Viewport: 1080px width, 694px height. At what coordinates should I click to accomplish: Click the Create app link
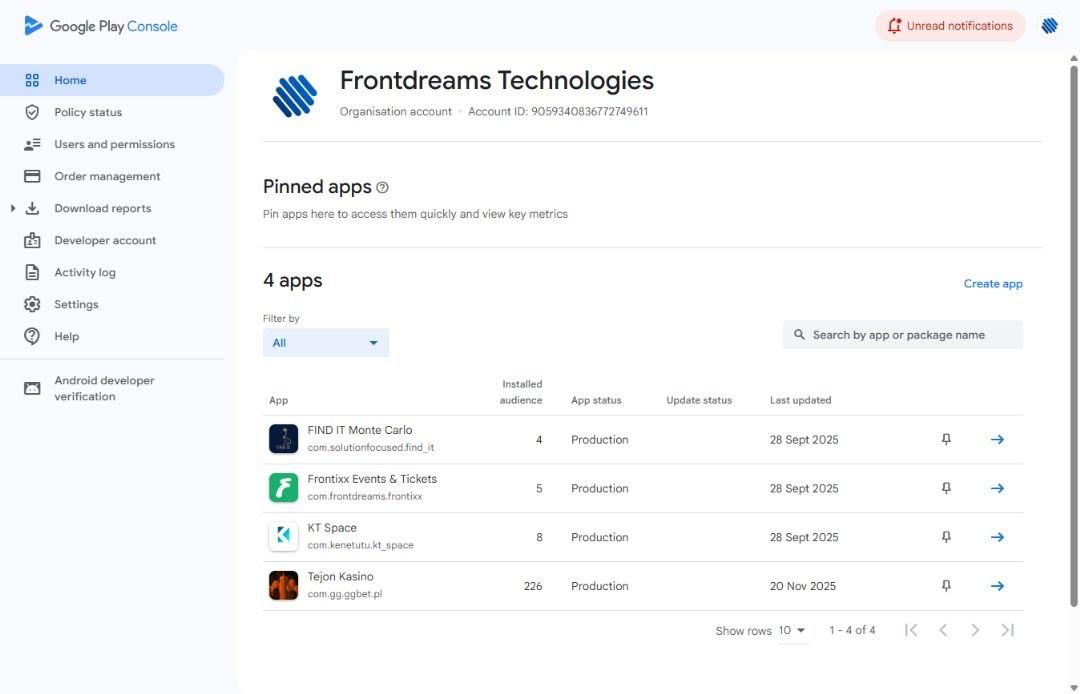(x=992, y=284)
